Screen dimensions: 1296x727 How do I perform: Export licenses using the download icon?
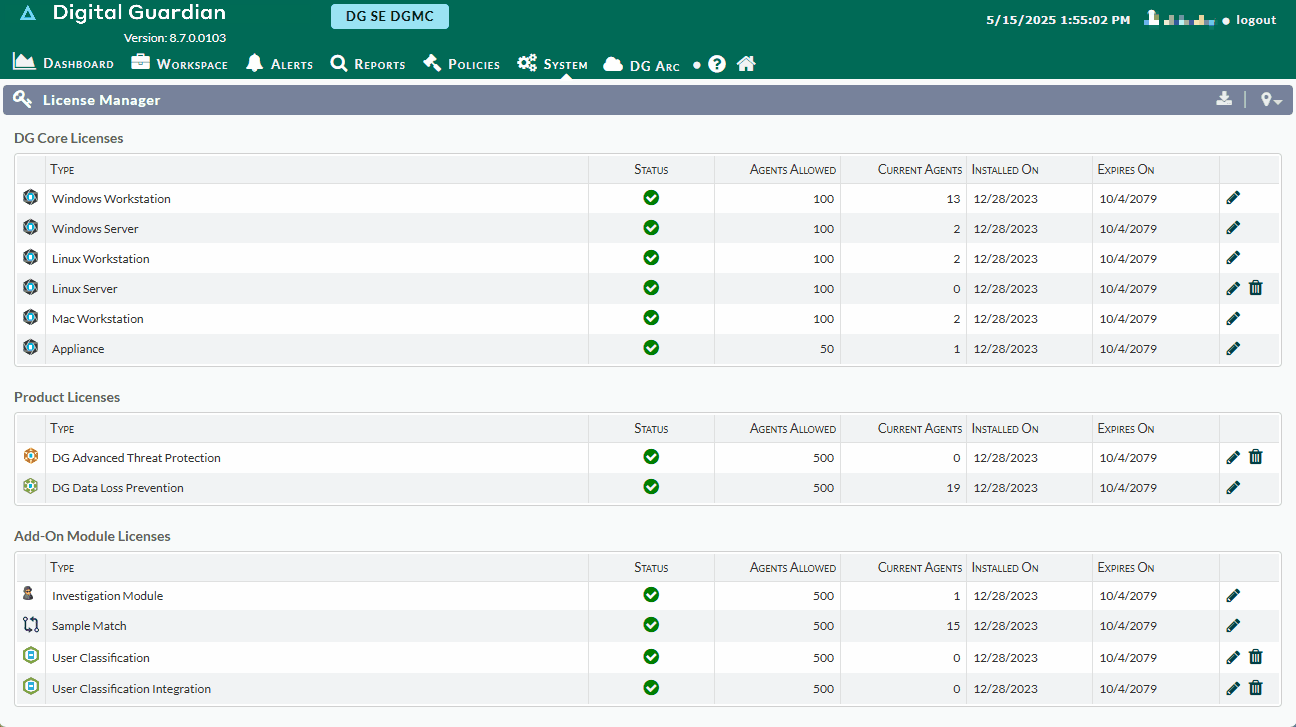click(x=1224, y=99)
